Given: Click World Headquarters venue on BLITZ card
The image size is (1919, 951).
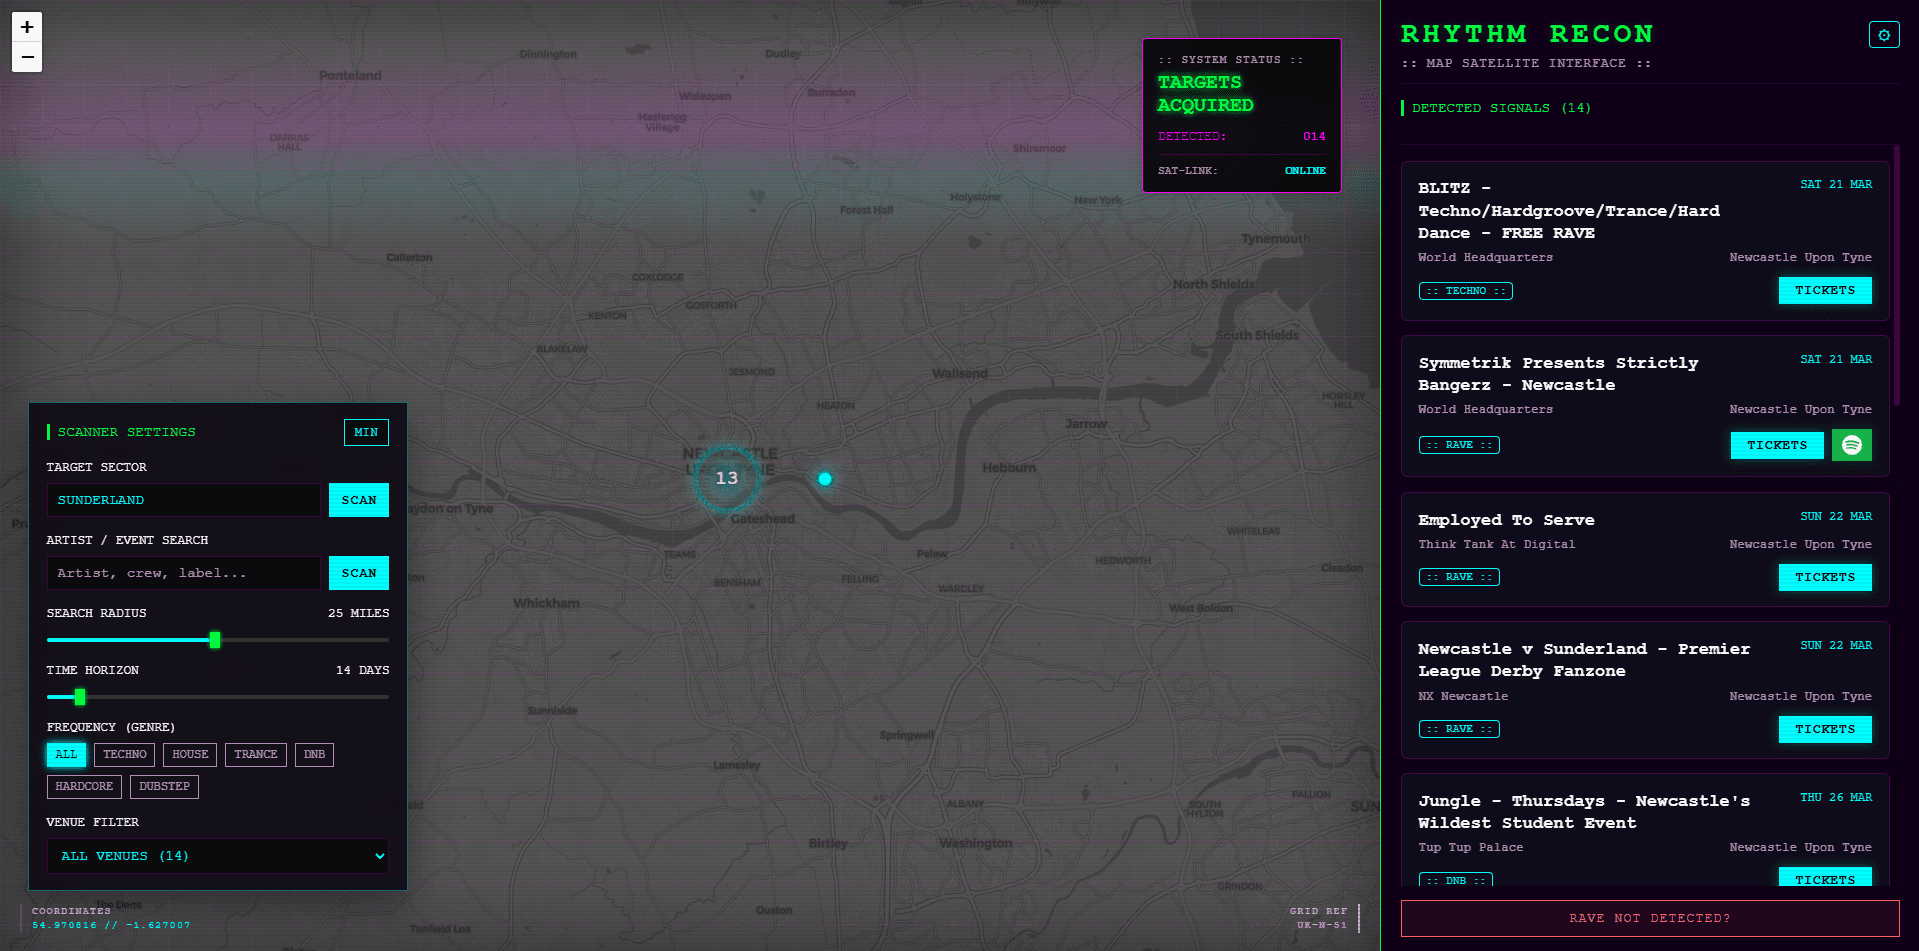Looking at the screenshot, I should pos(1485,257).
